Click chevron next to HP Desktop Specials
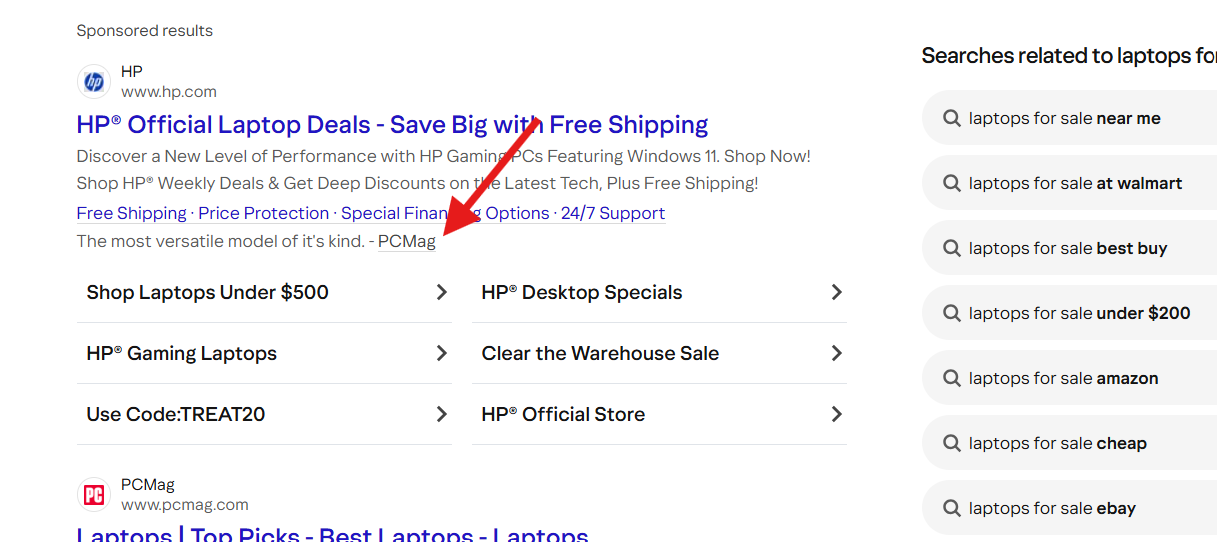Image resolution: width=1217 pixels, height=542 pixels. pyautogui.click(x=837, y=292)
